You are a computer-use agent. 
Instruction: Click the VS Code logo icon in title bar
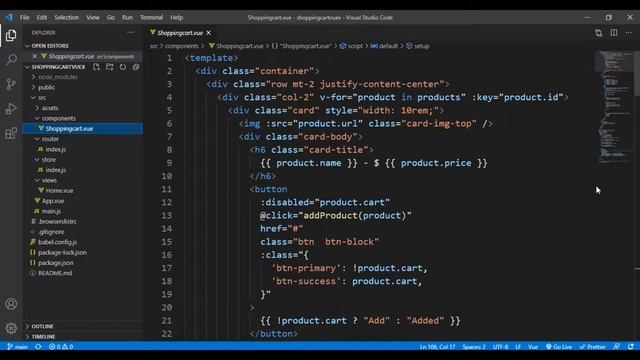pyautogui.click(x=9, y=18)
